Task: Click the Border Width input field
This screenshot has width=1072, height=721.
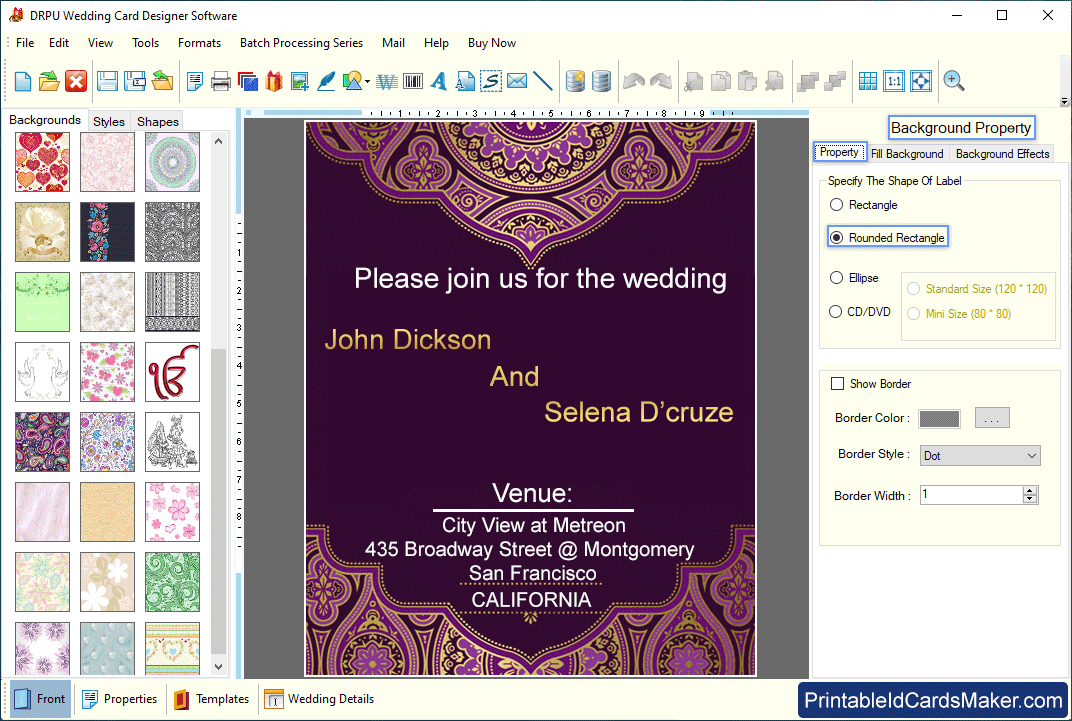Action: pyautogui.click(x=972, y=495)
